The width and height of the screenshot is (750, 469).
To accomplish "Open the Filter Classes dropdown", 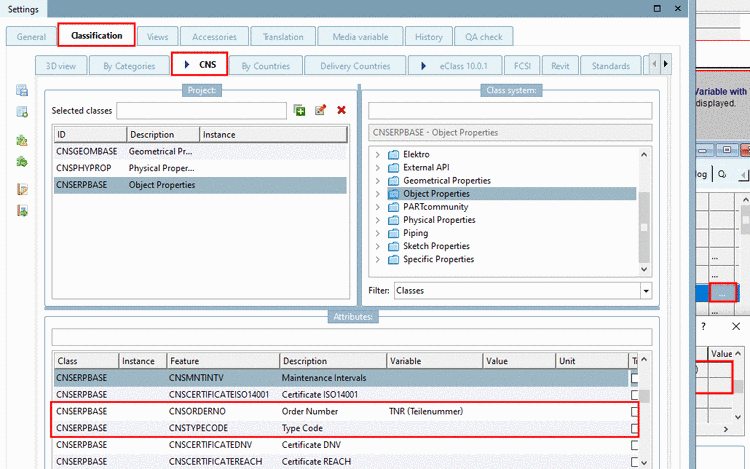I will [646, 291].
